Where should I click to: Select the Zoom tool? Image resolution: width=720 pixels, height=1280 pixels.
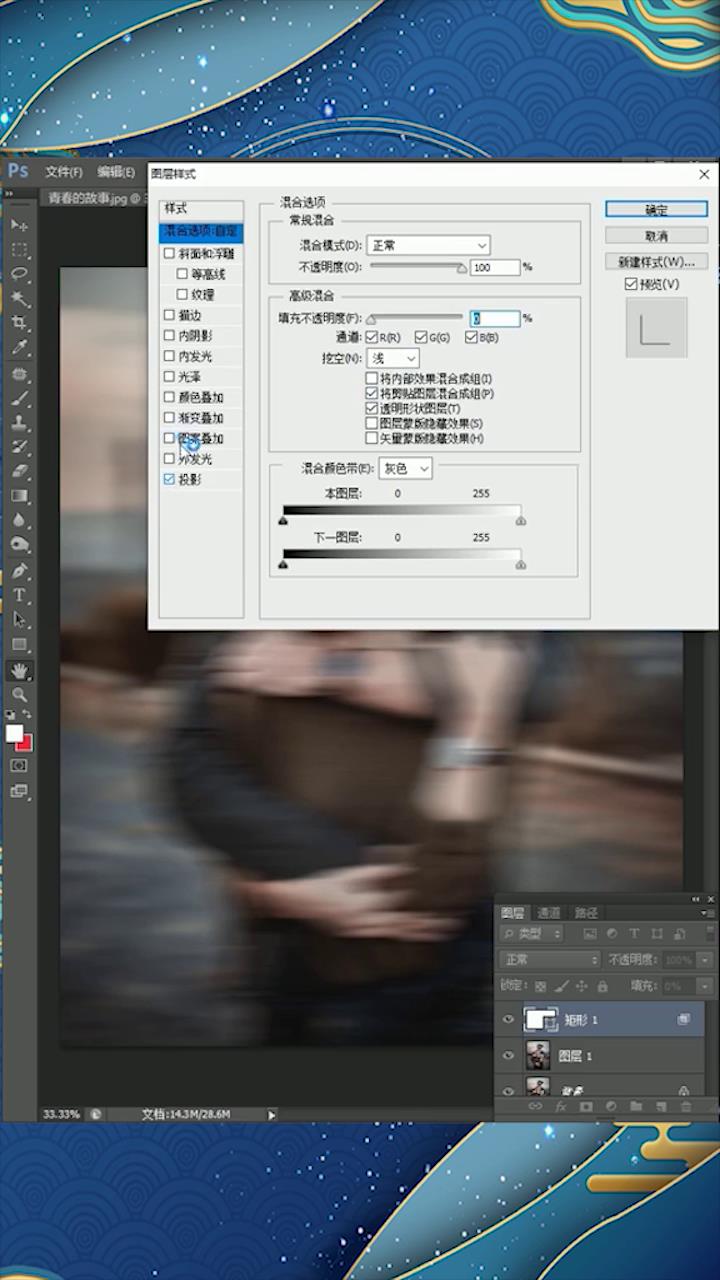click(19, 694)
